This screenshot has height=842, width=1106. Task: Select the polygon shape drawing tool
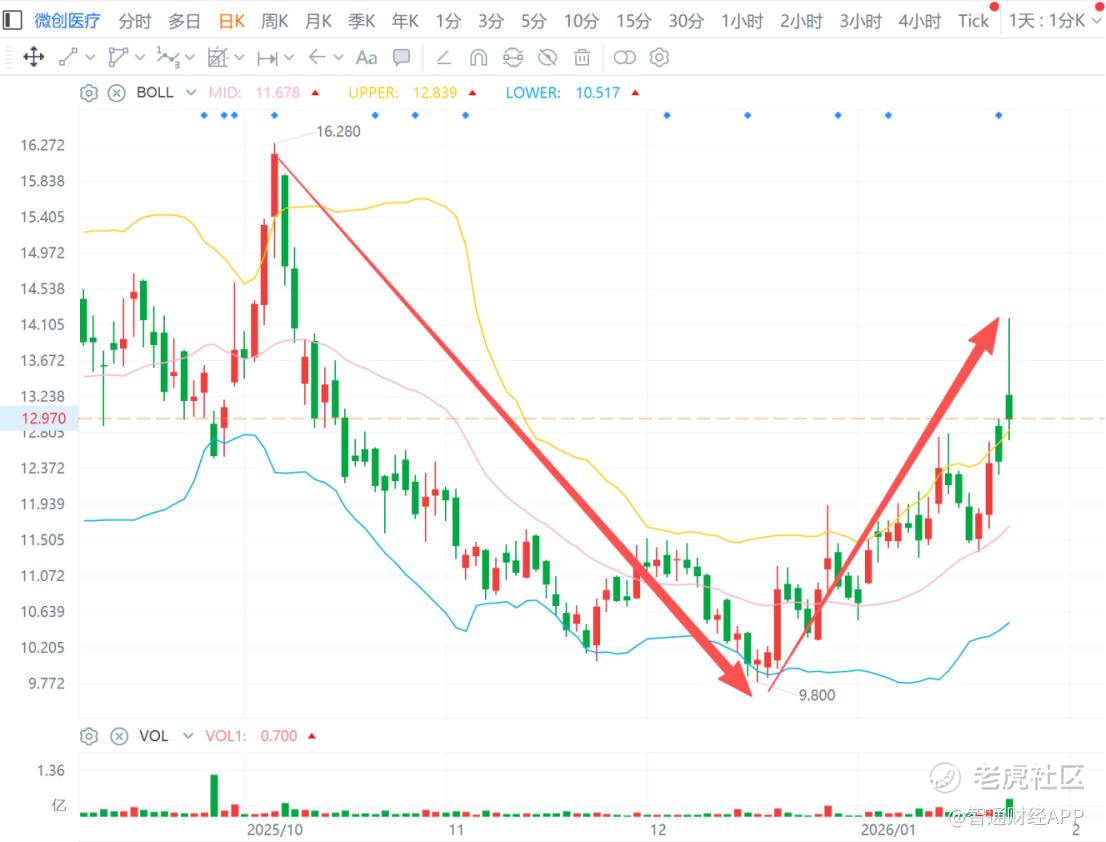click(118, 57)
